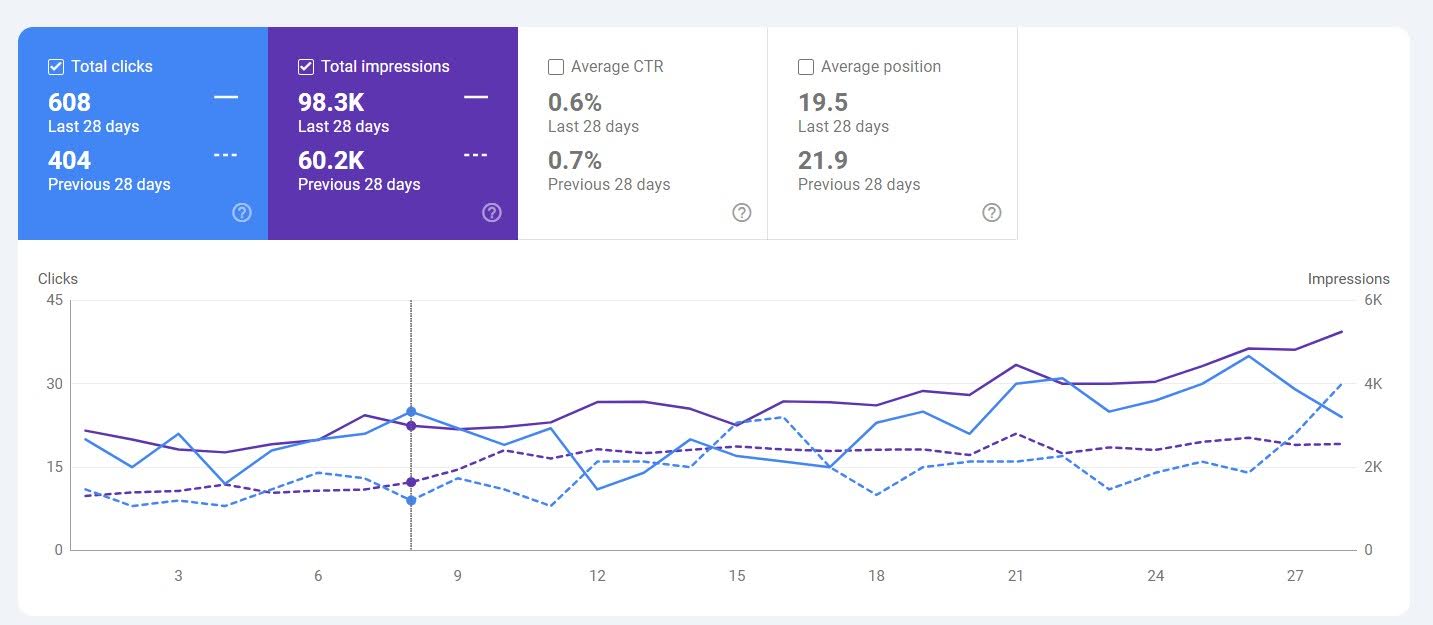This screenshot has width=1433, height=625.
Task: Click the 0.6% average CTR value
Action: (575, 102)
